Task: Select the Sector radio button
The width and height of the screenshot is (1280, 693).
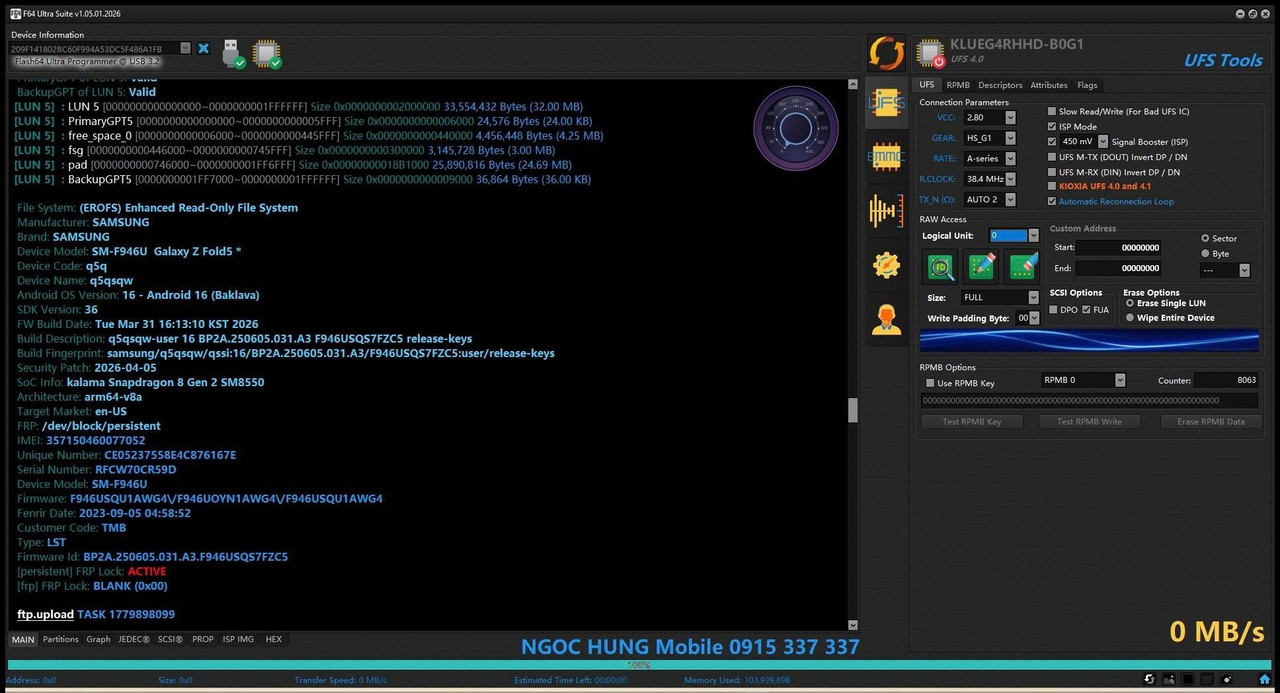Action: pos(1205,238)
